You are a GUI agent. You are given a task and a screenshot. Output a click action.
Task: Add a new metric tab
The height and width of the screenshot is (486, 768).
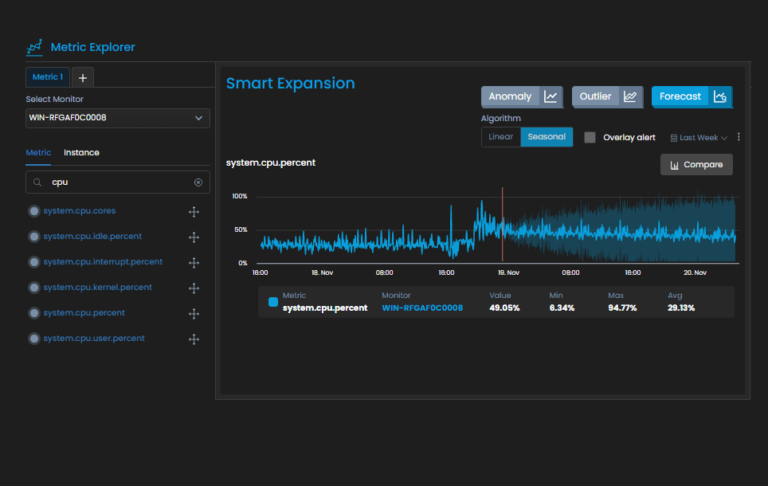[x=83, y=77]
